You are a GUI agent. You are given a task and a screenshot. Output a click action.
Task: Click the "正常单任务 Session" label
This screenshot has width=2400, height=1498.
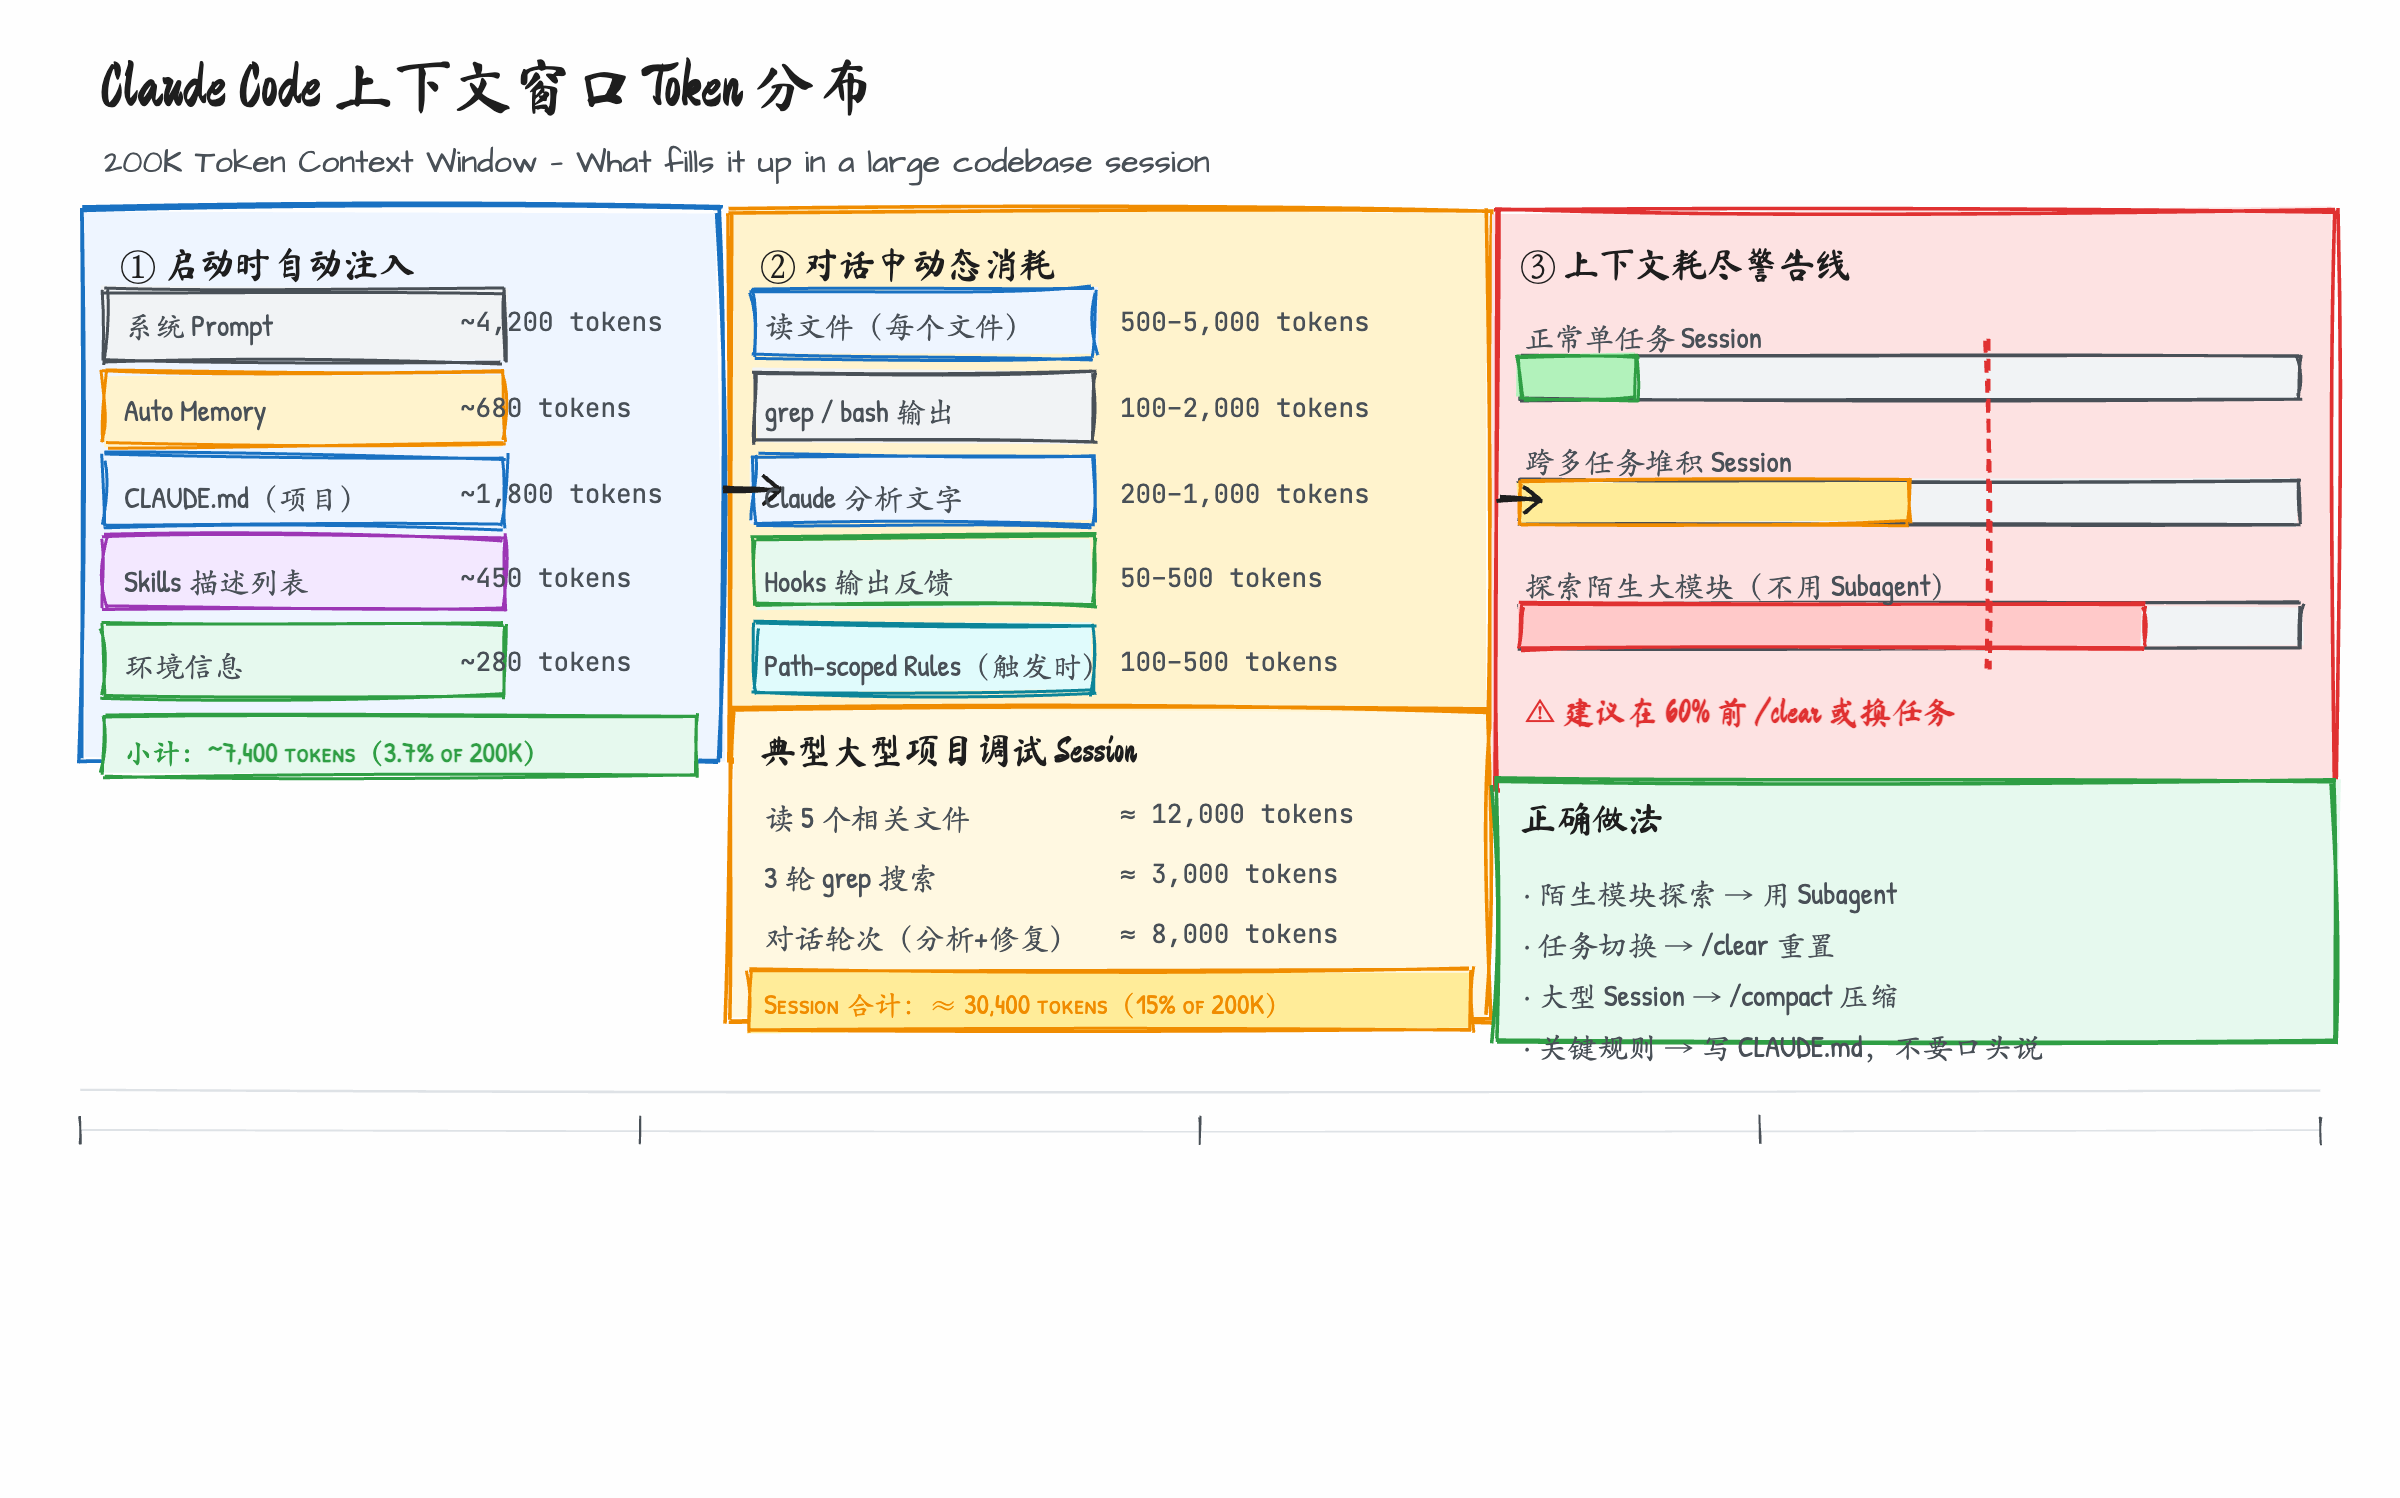1644,339
